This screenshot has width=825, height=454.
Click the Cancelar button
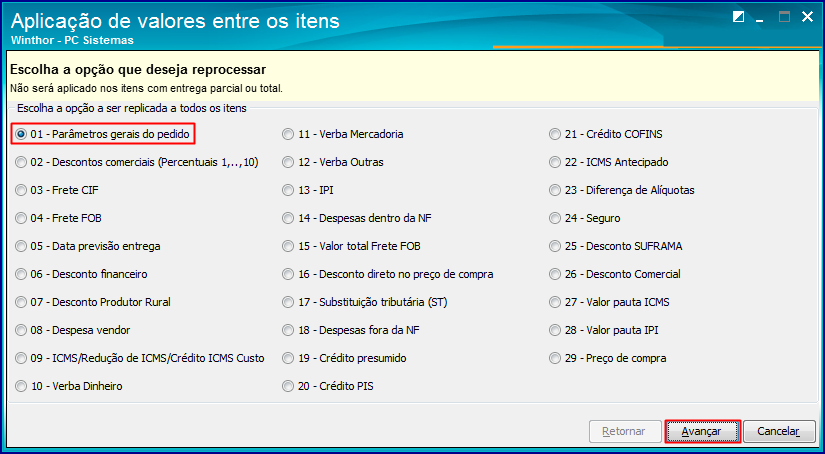coord(779,431)
